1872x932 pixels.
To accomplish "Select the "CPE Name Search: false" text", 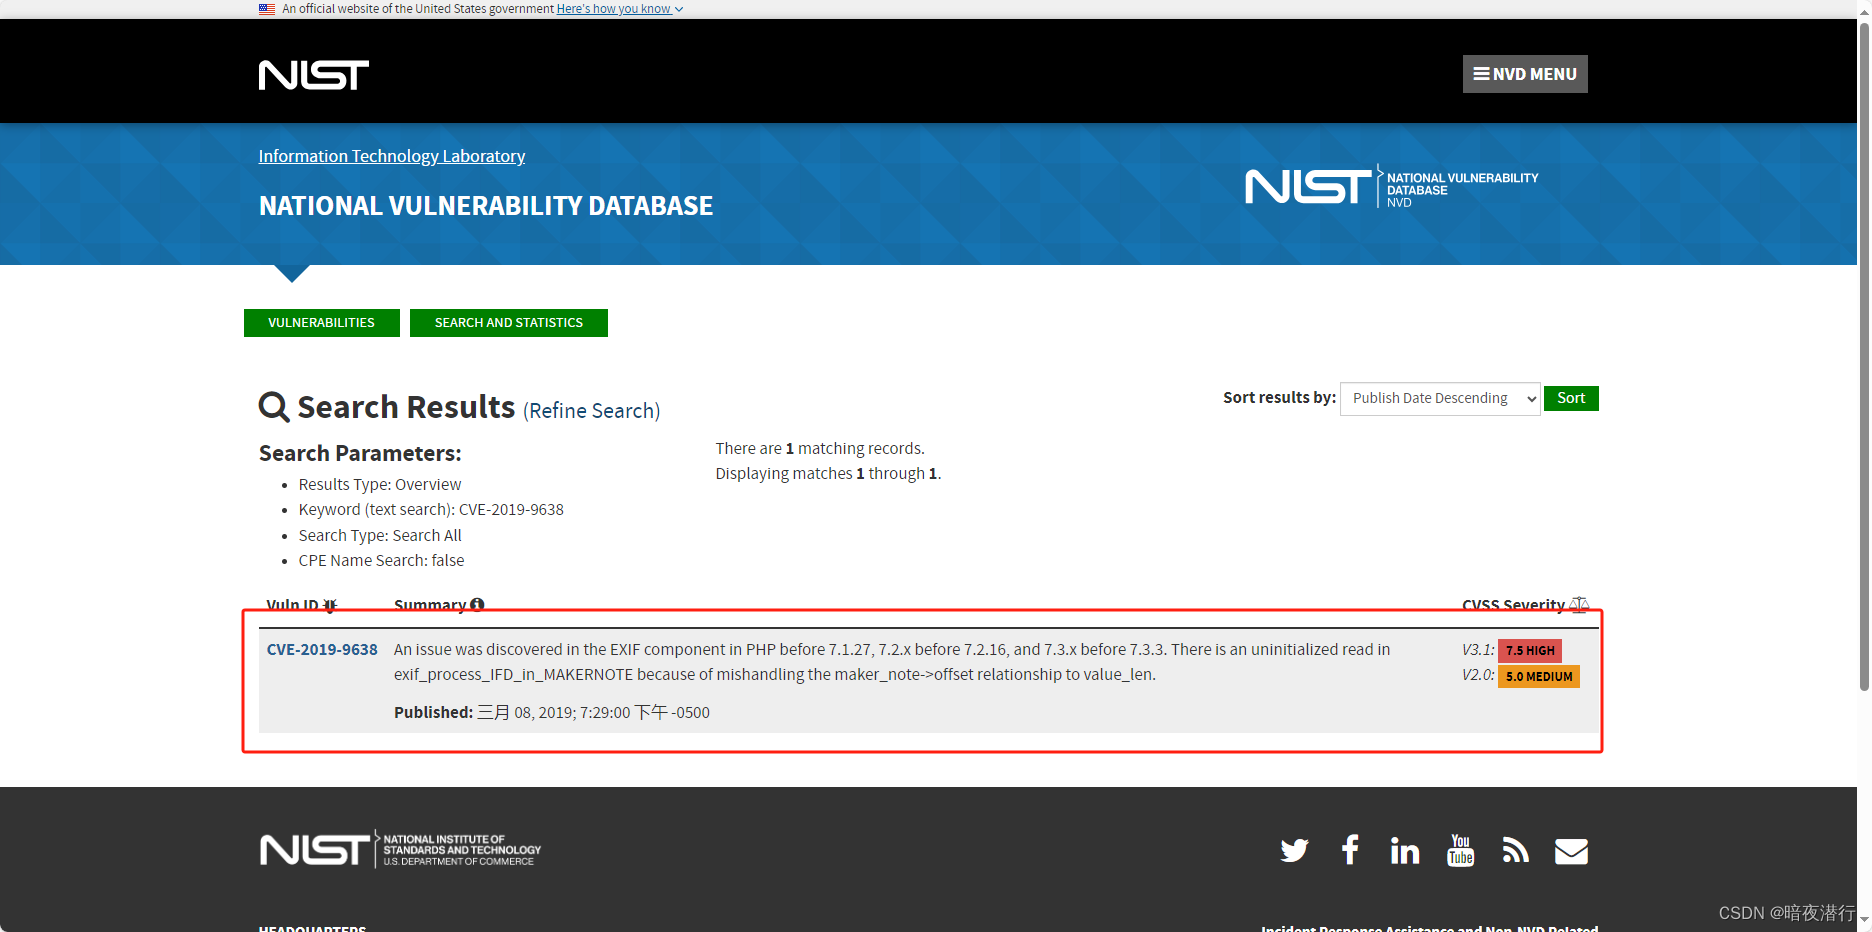I will tap(381, 561).
